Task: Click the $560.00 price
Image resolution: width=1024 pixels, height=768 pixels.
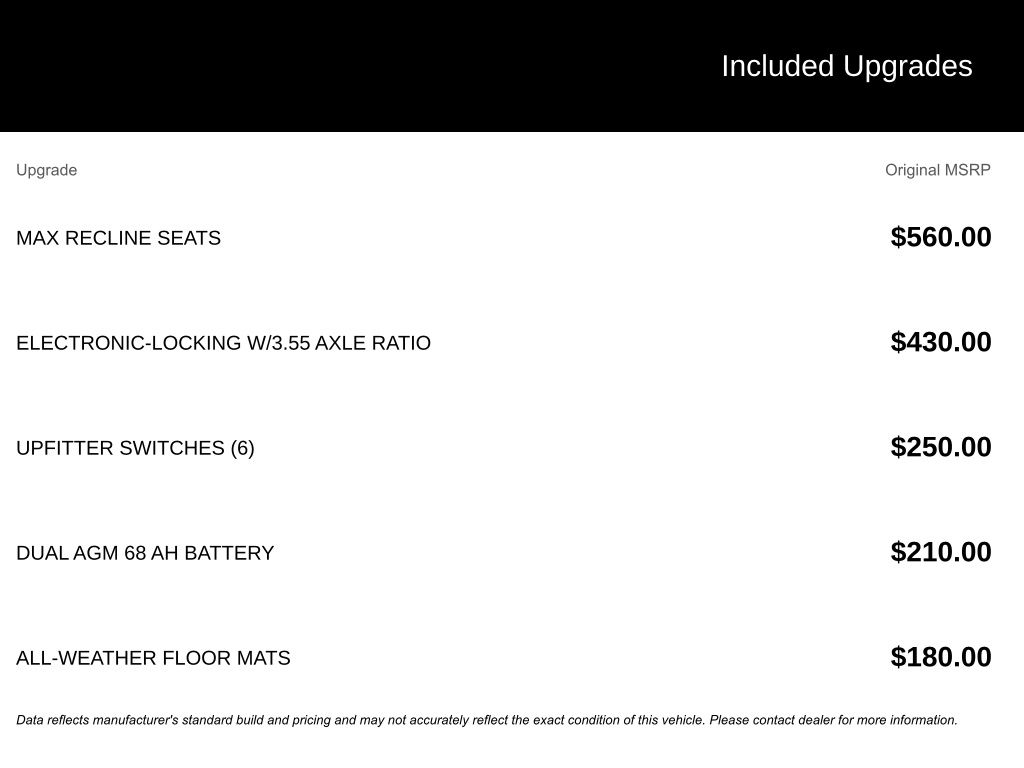Action: (940, 237)
